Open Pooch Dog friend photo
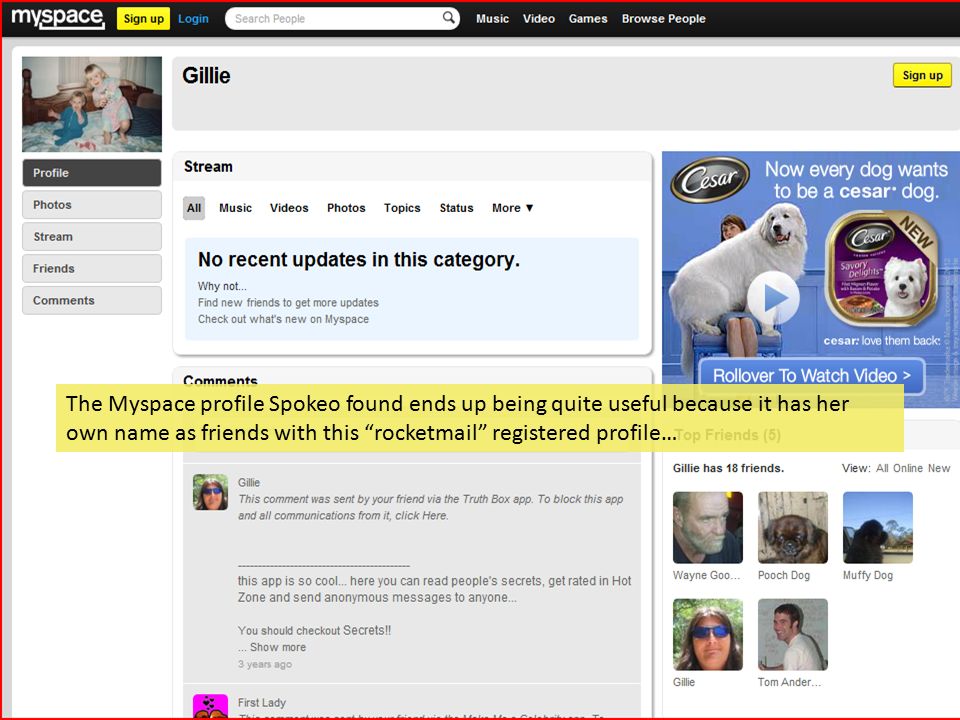 (793, 527)
